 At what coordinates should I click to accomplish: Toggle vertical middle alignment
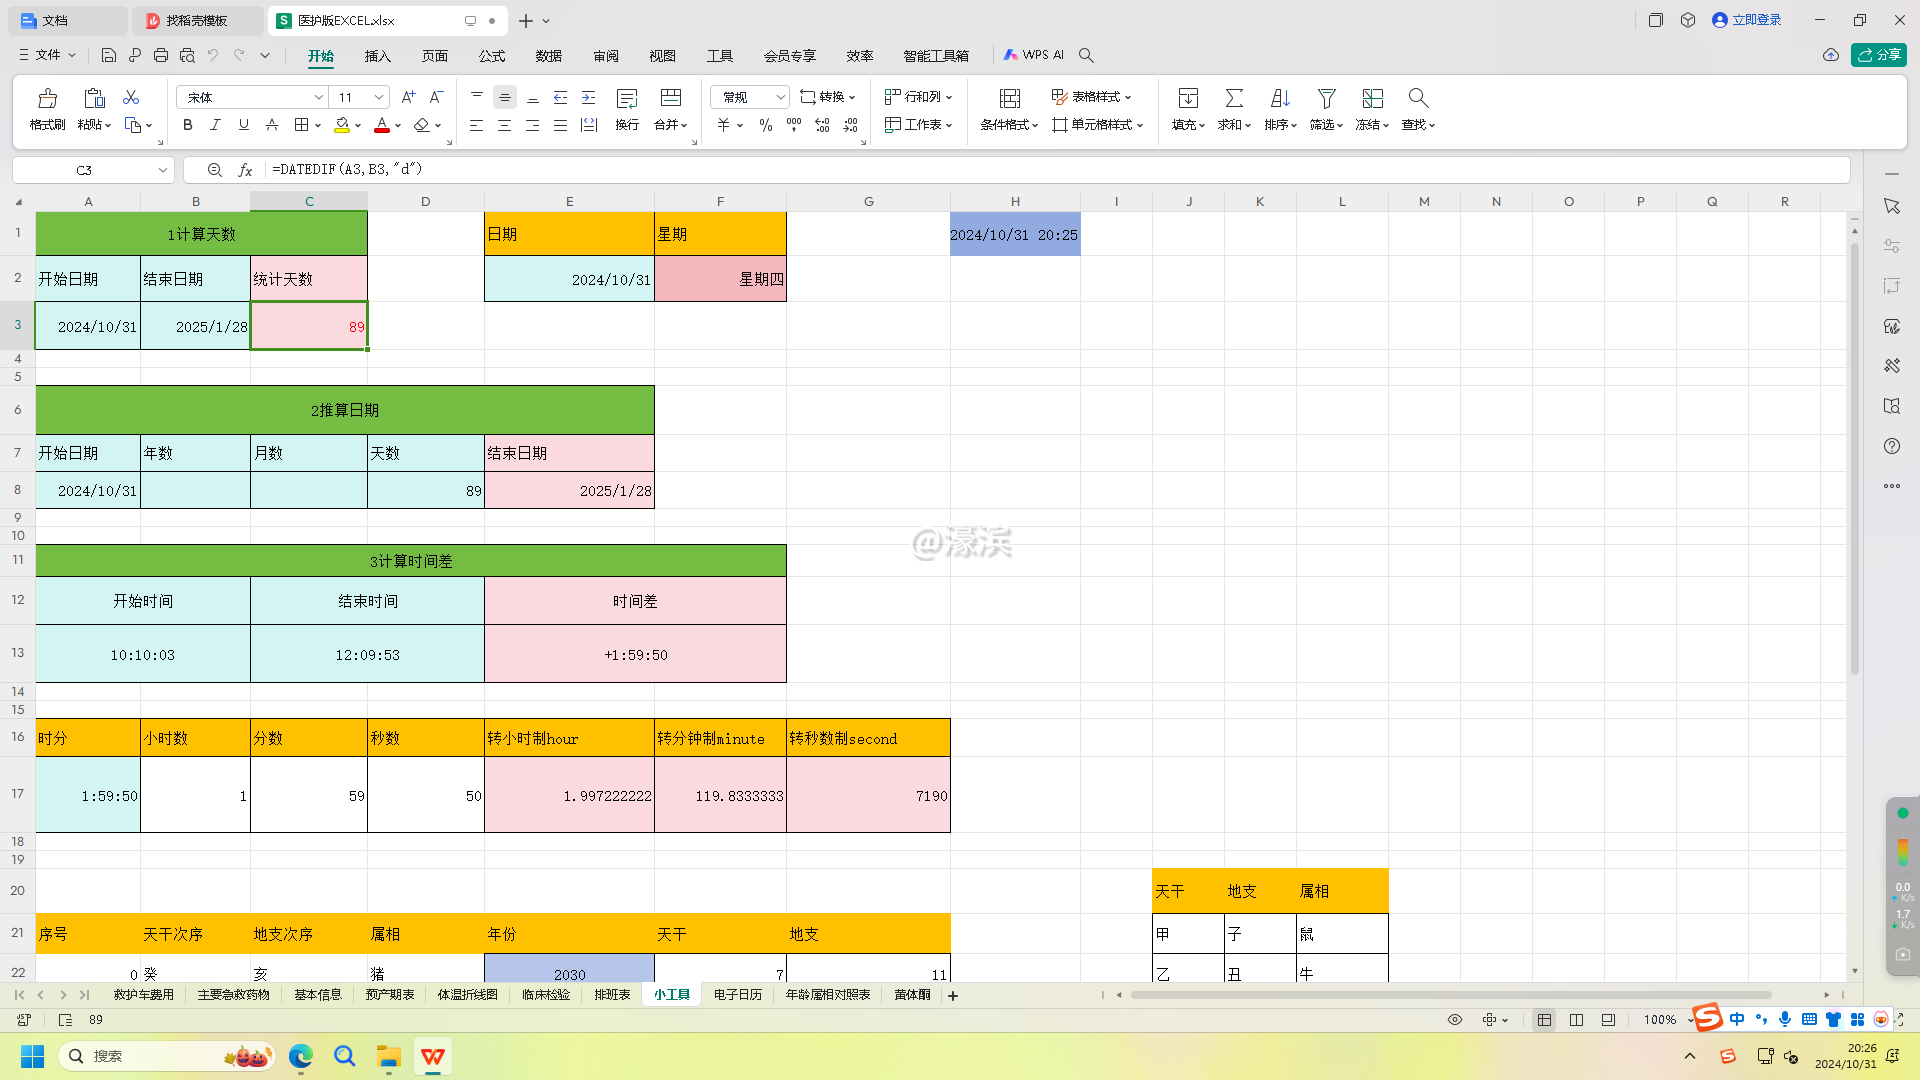click(x=505, y=97)
